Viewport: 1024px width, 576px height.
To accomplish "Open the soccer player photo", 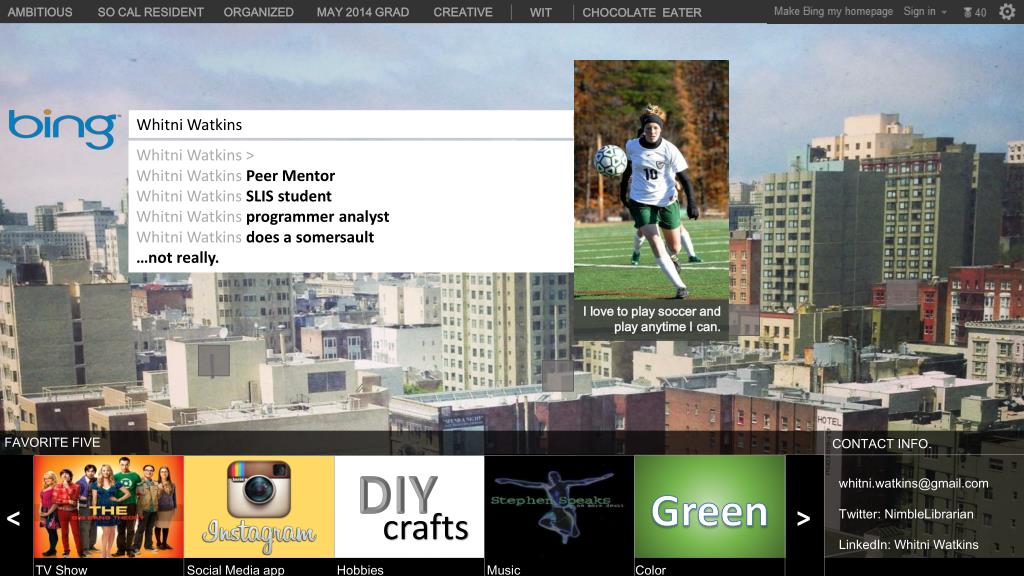I will point(651,180).
